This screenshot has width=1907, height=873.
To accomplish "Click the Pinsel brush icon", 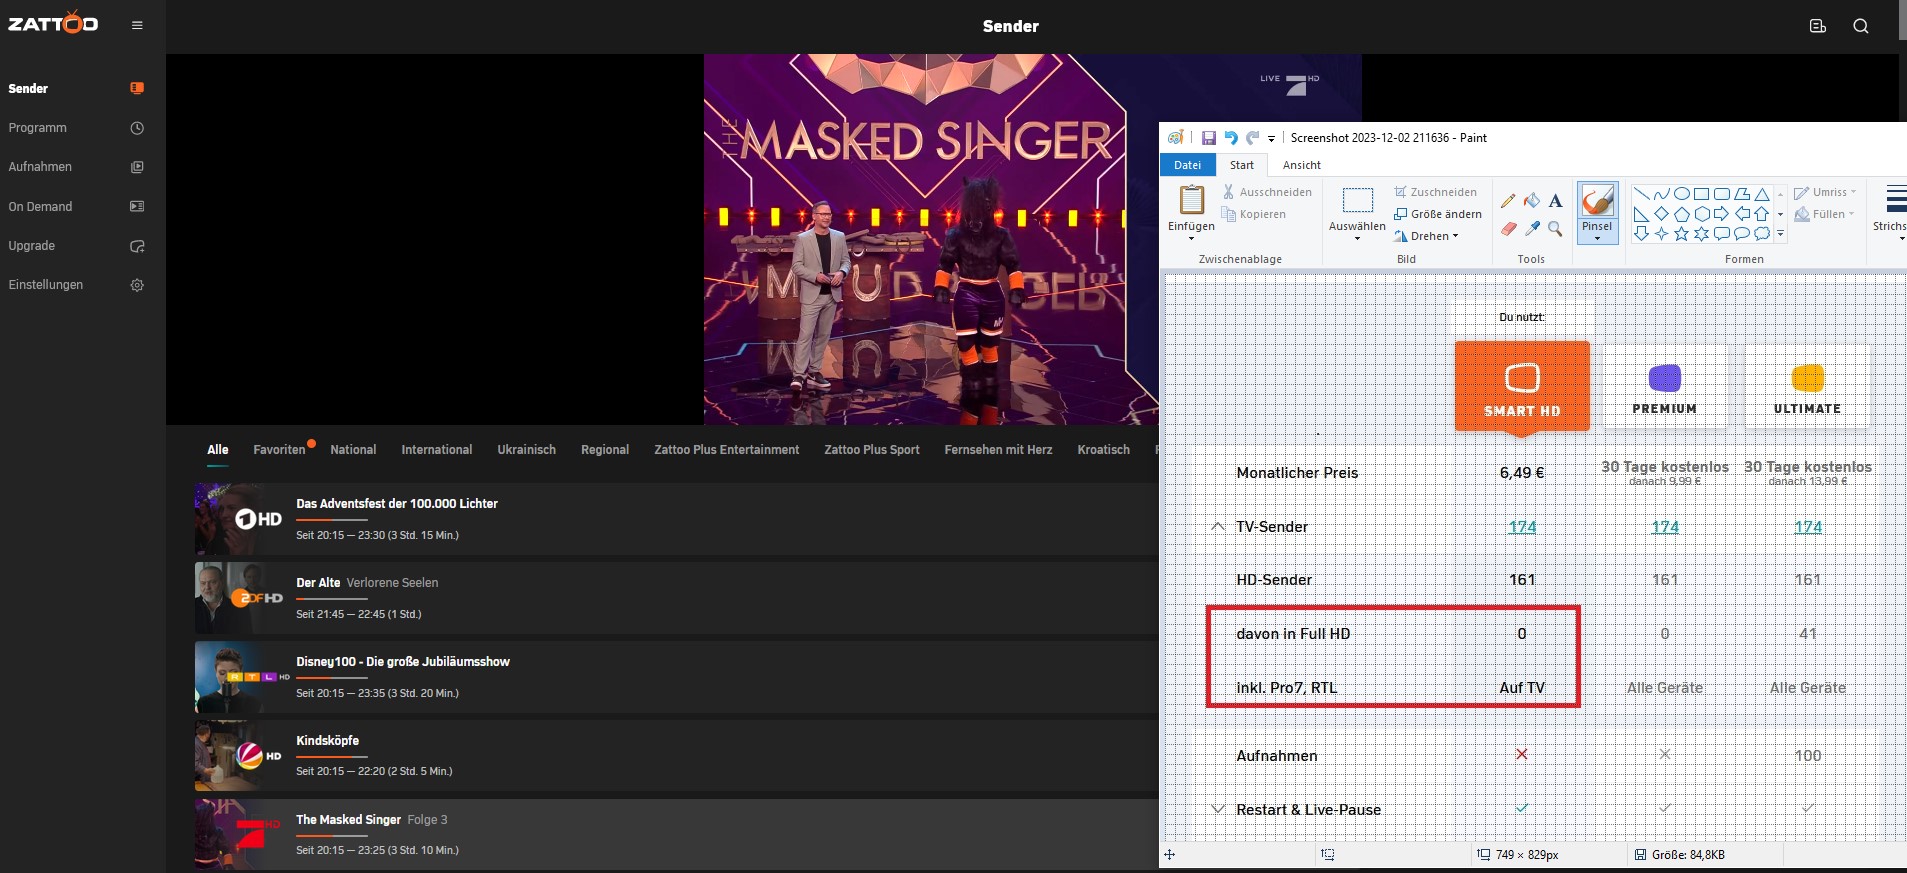I will click(1597, 201).
